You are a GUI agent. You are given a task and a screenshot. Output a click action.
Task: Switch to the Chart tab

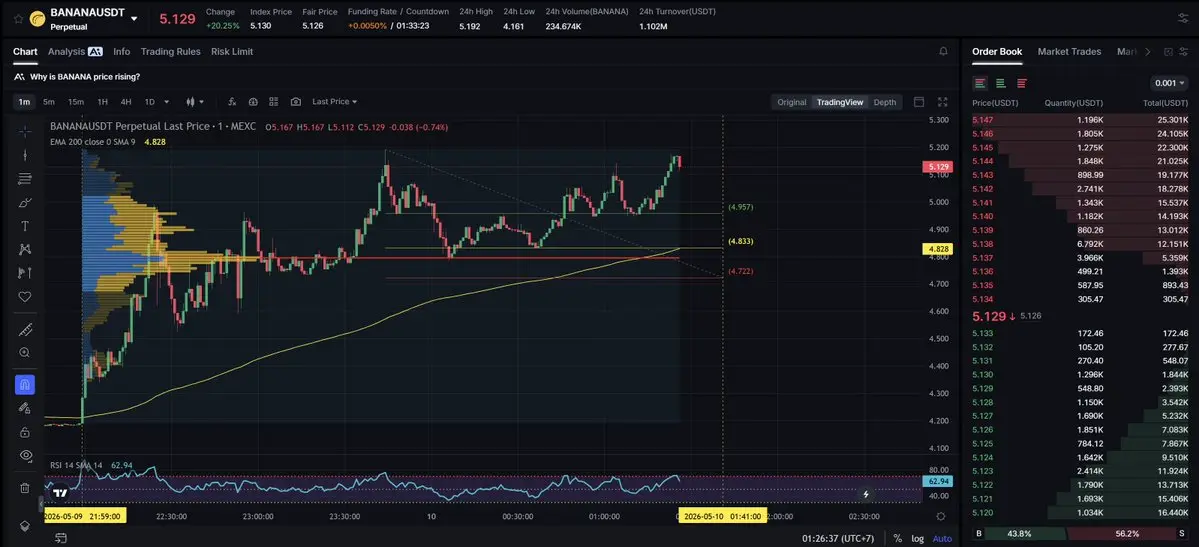coord(24,51)
